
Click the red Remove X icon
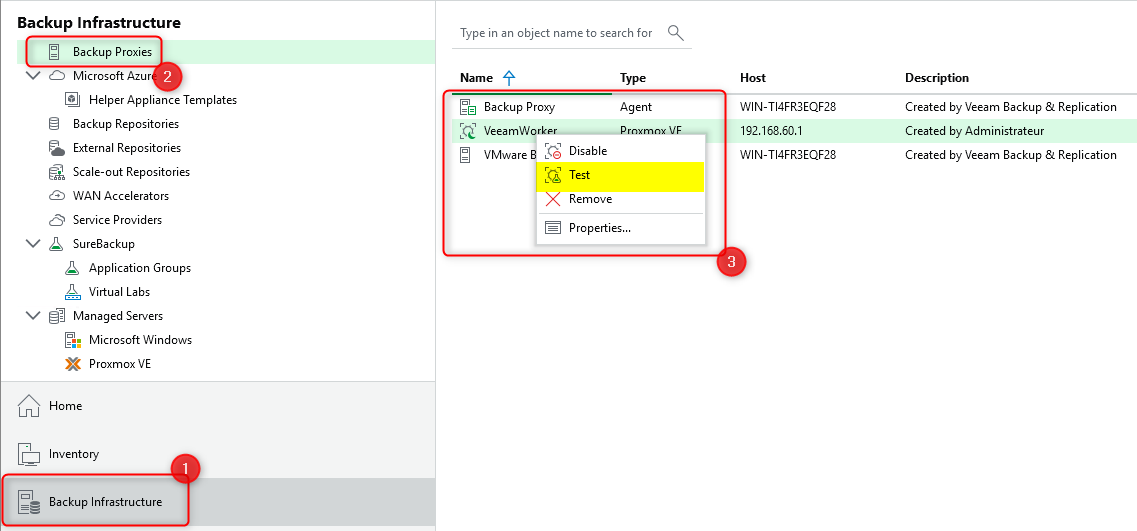553,199
